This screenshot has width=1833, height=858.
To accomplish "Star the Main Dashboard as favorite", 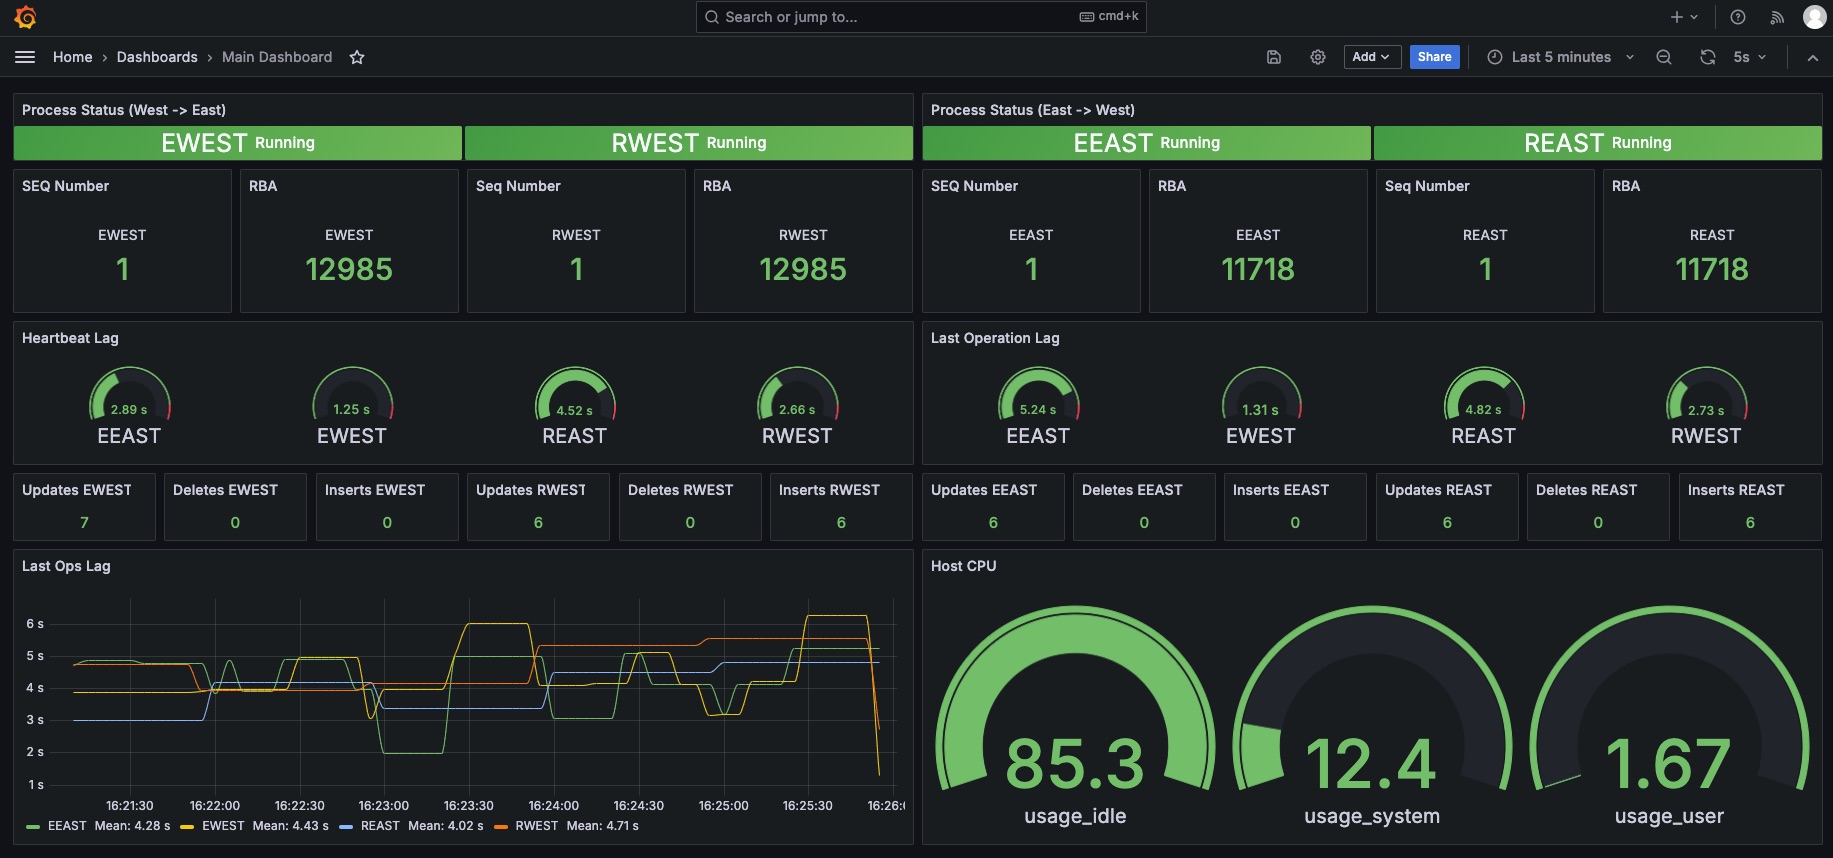I will [x=357, y=57].
